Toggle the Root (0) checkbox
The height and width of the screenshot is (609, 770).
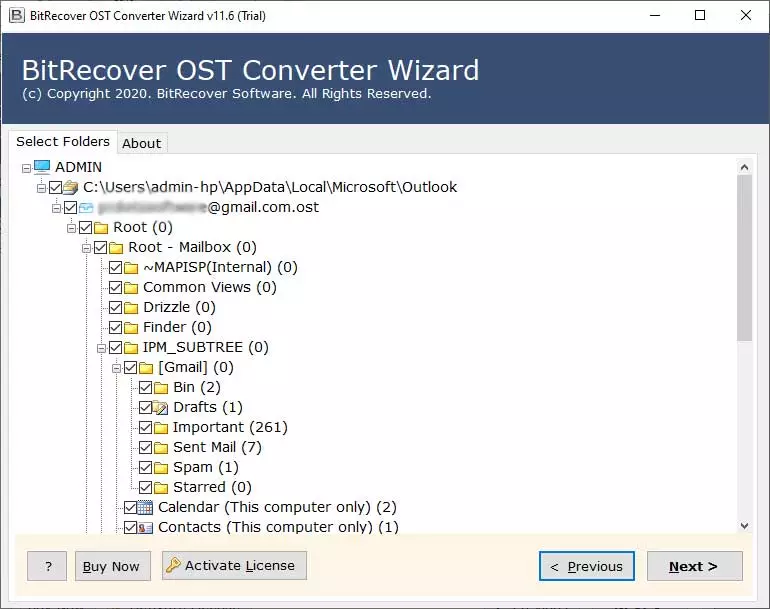[x=85, y=227]
